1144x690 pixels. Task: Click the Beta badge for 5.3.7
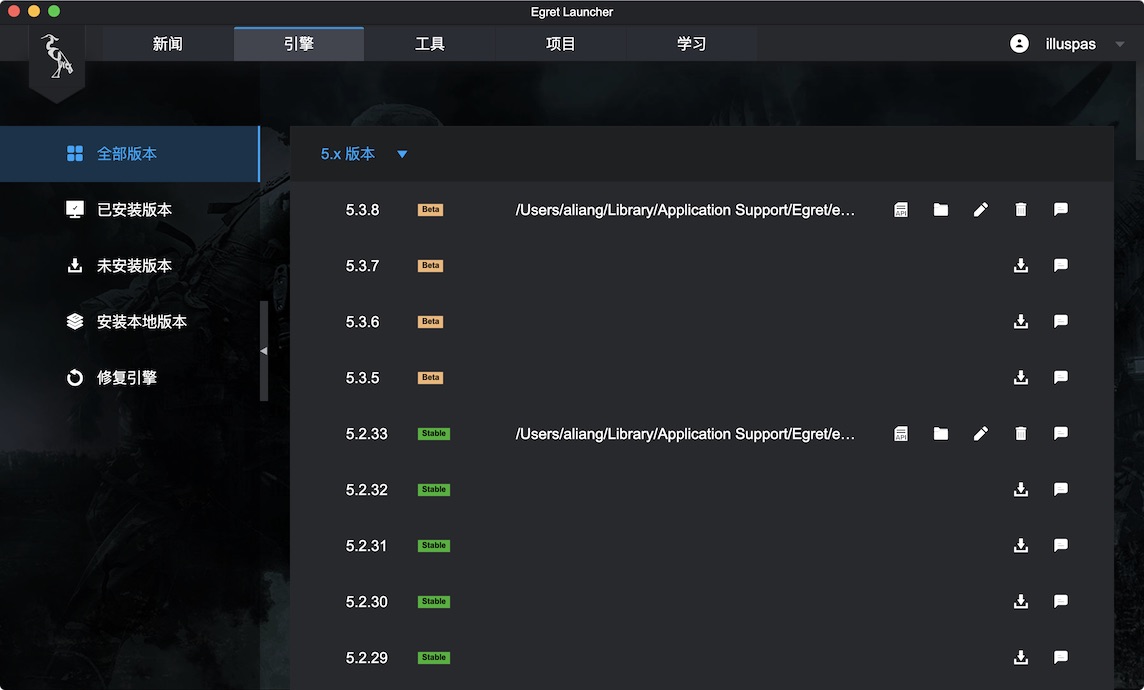click(x=430, y=265)
